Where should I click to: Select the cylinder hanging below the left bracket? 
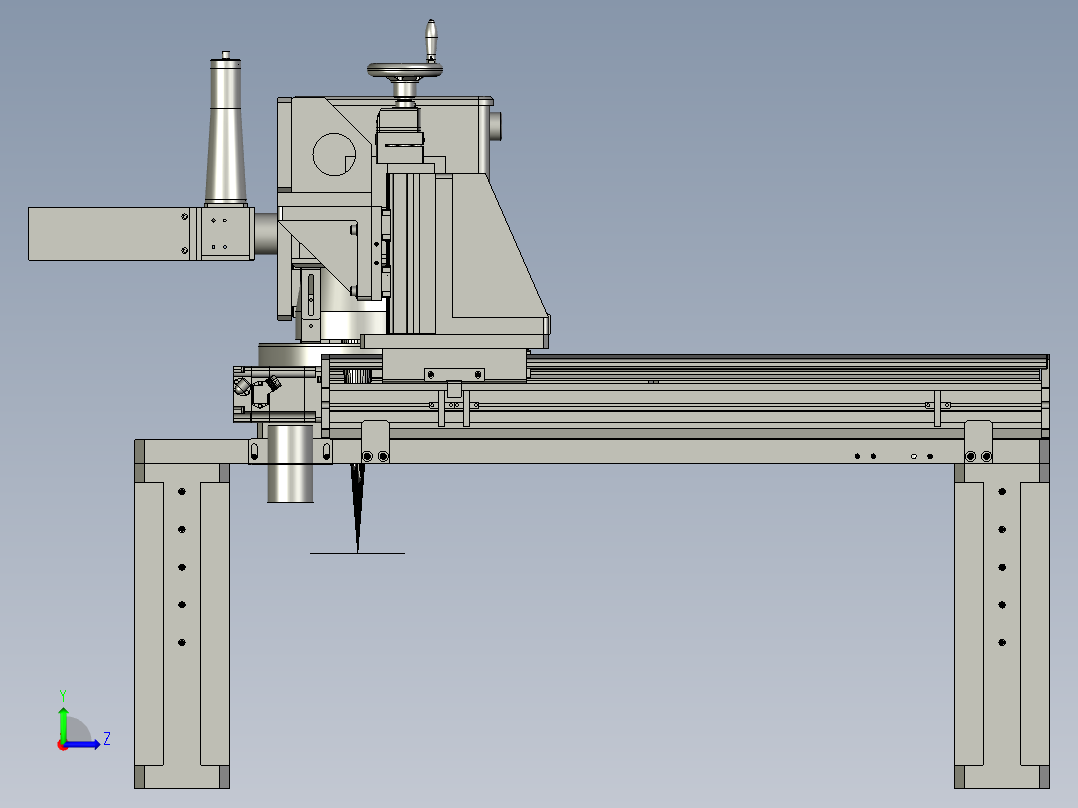[x=290, y=463]
